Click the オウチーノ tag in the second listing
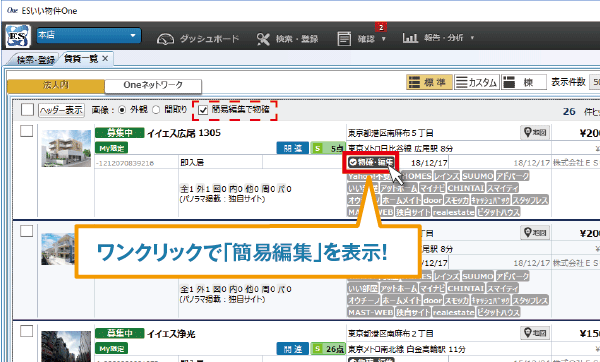Viewport: 600px width, 362px height. pos(364,300)
